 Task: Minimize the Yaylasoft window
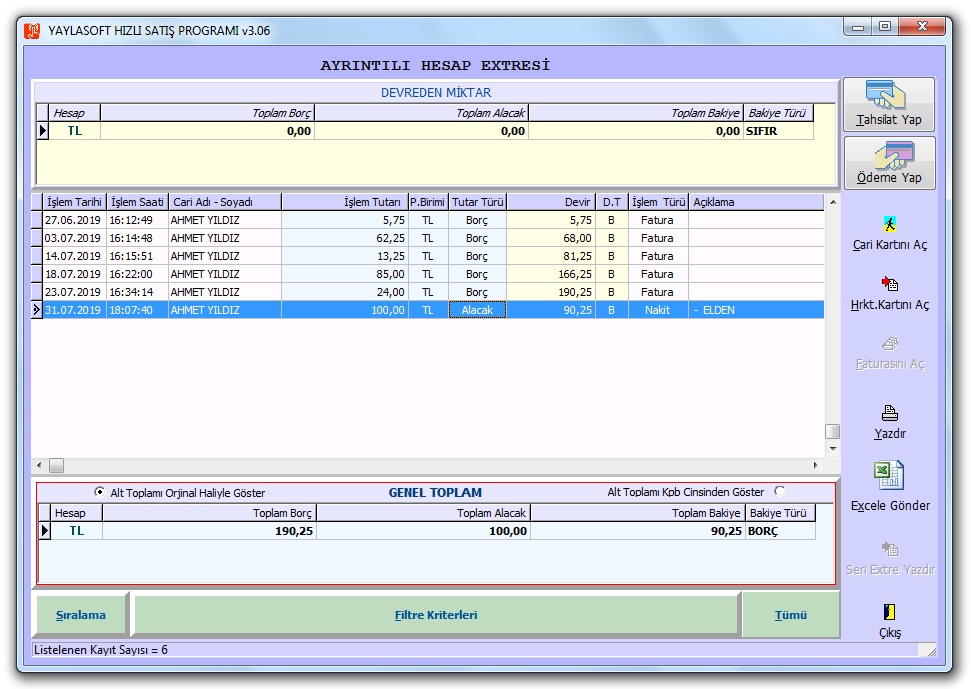pos(858,27)
